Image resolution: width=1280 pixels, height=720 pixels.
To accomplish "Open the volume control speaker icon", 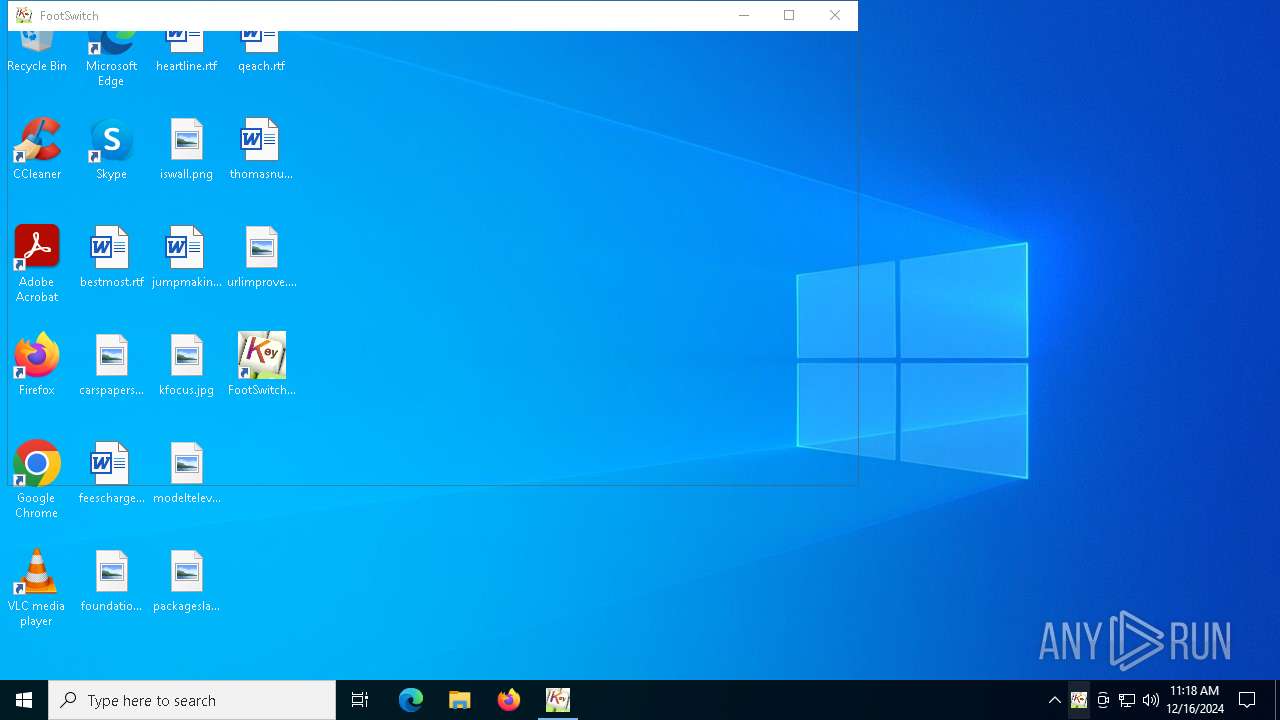I will [1151, 700].
